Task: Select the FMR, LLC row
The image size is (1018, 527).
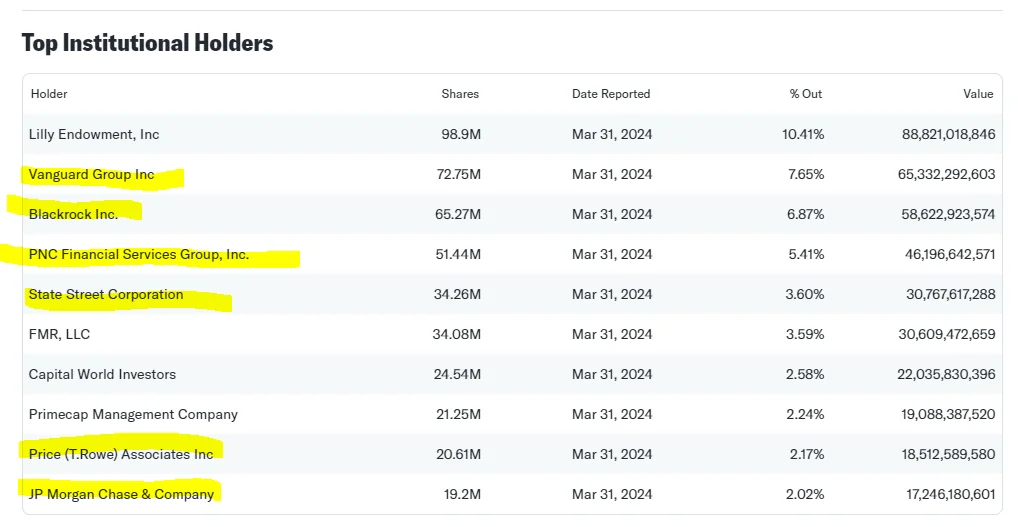Action: click(x=512, y=334)
